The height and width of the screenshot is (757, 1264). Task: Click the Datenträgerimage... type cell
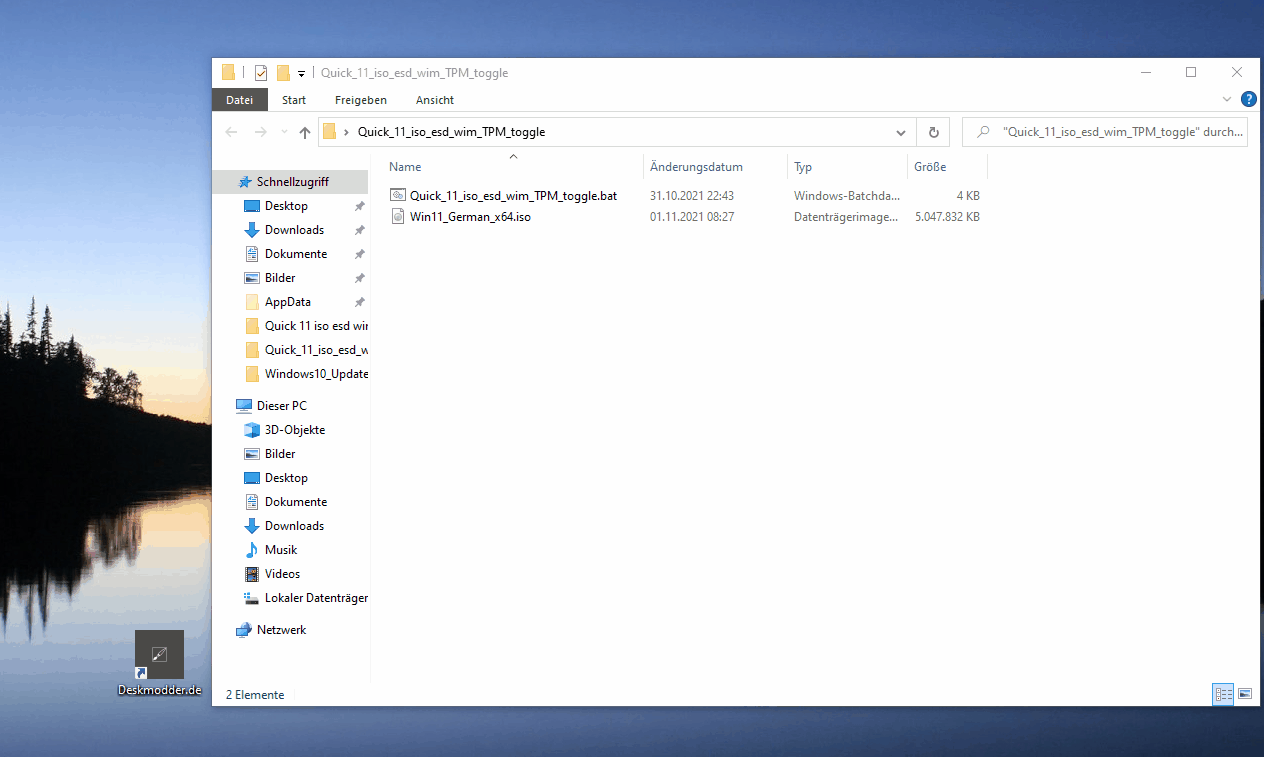click(846, 216)
